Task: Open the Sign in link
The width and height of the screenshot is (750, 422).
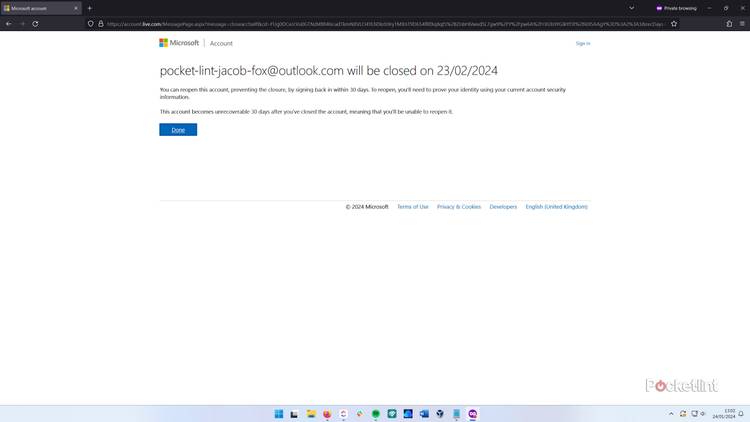Action: pyautogui.click(x=583, y=43)
